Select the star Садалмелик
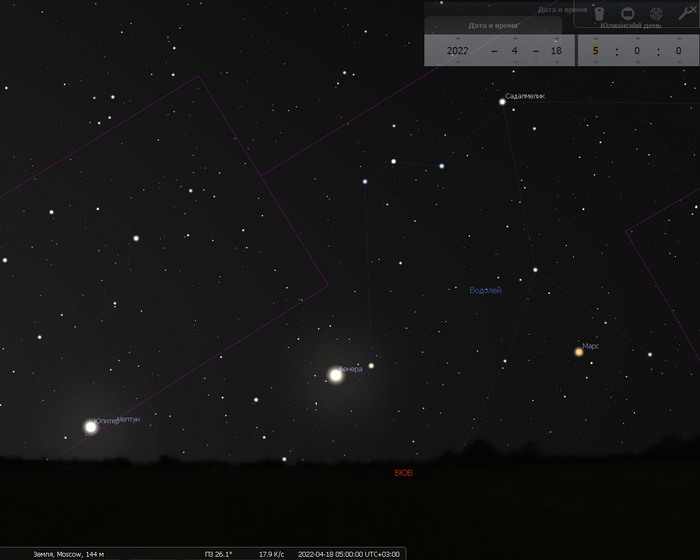This screenshot has width=700, height=560. pyautogui.click(x=502, y=102)
